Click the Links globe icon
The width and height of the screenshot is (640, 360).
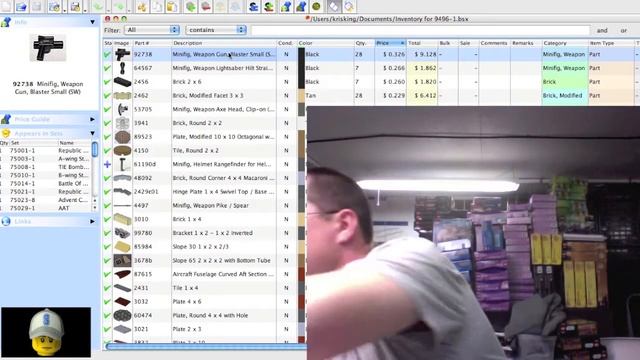coord(6,221)
